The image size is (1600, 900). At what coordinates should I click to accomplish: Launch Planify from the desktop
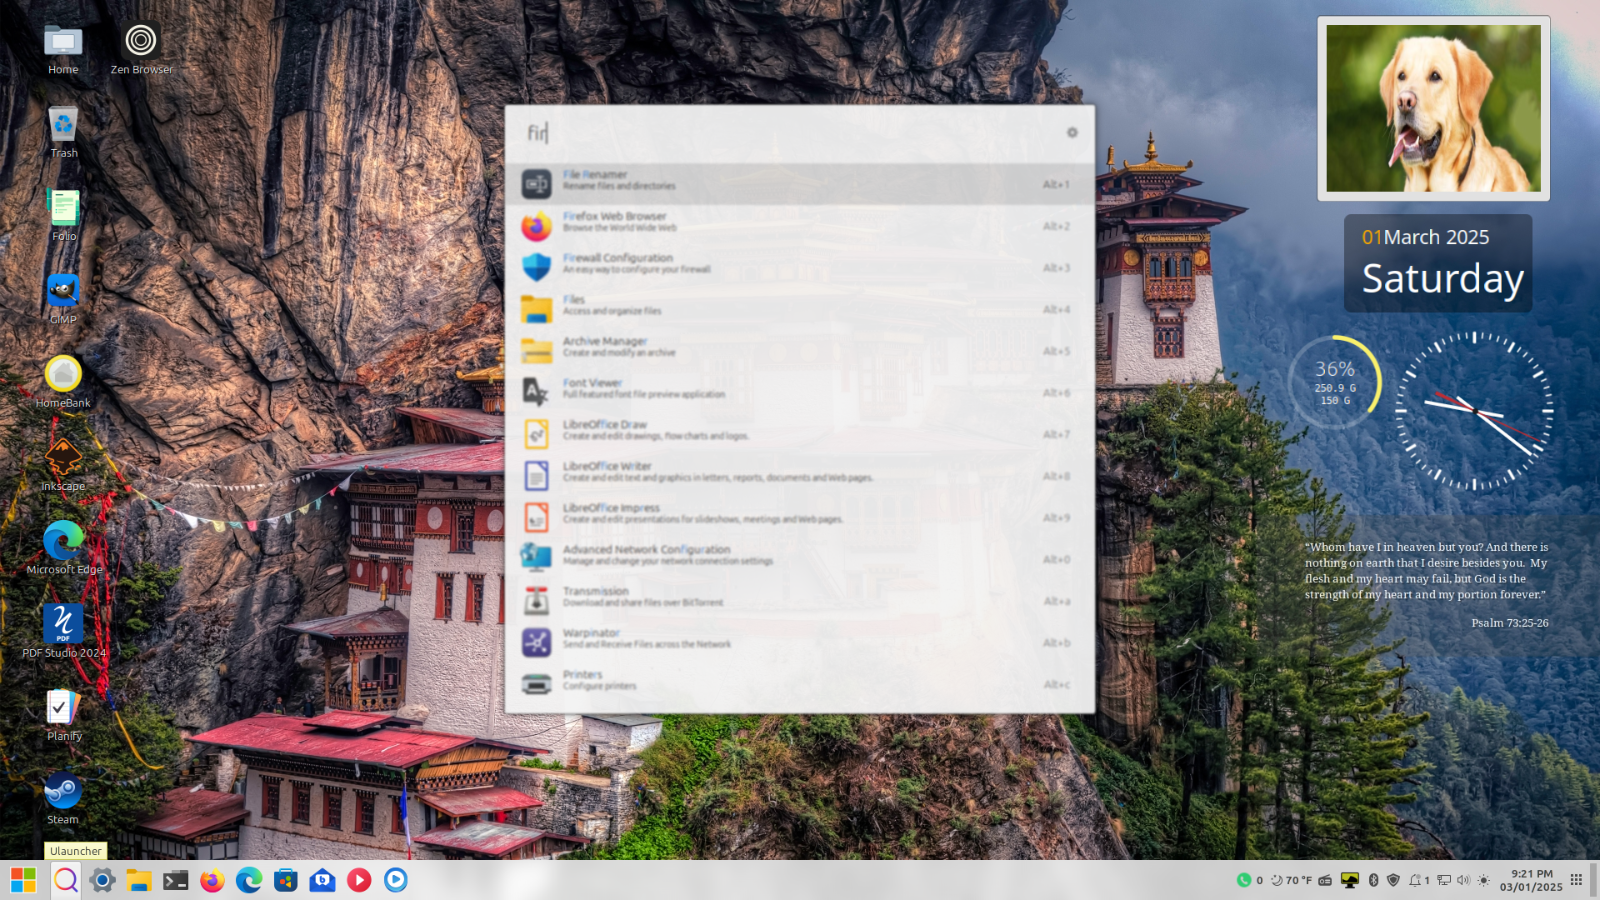[63, 715]
